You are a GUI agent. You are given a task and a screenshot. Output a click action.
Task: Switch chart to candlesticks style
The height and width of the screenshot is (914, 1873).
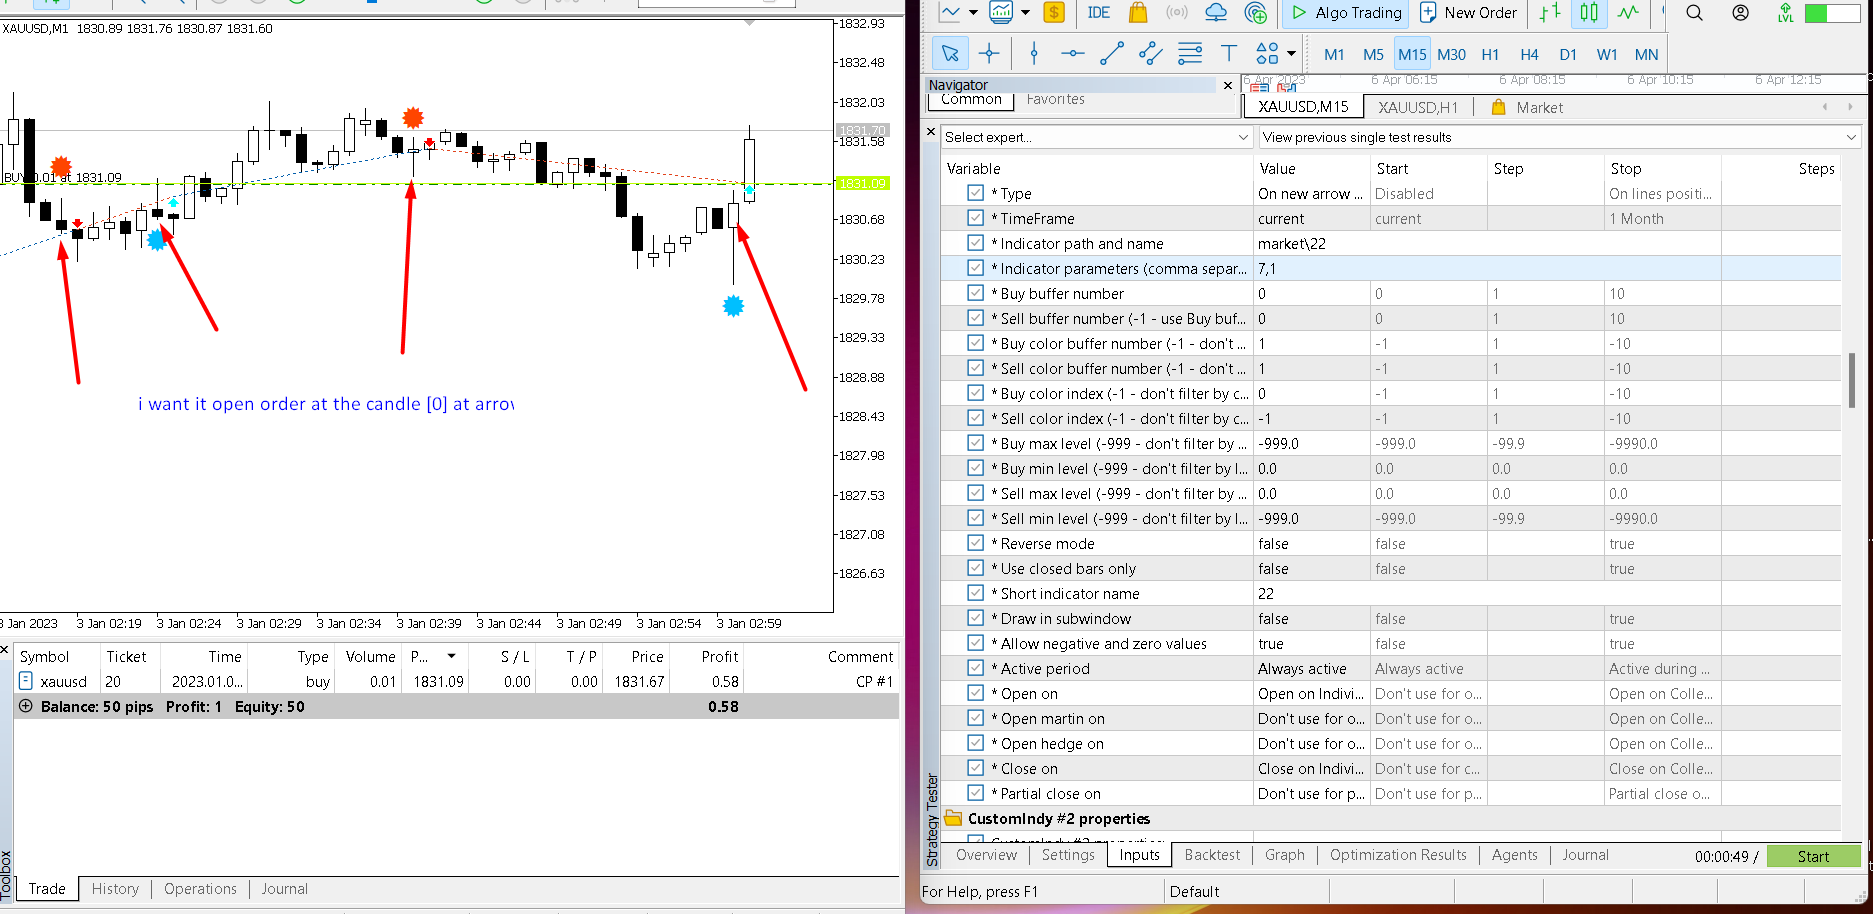tap(1589, 13)
